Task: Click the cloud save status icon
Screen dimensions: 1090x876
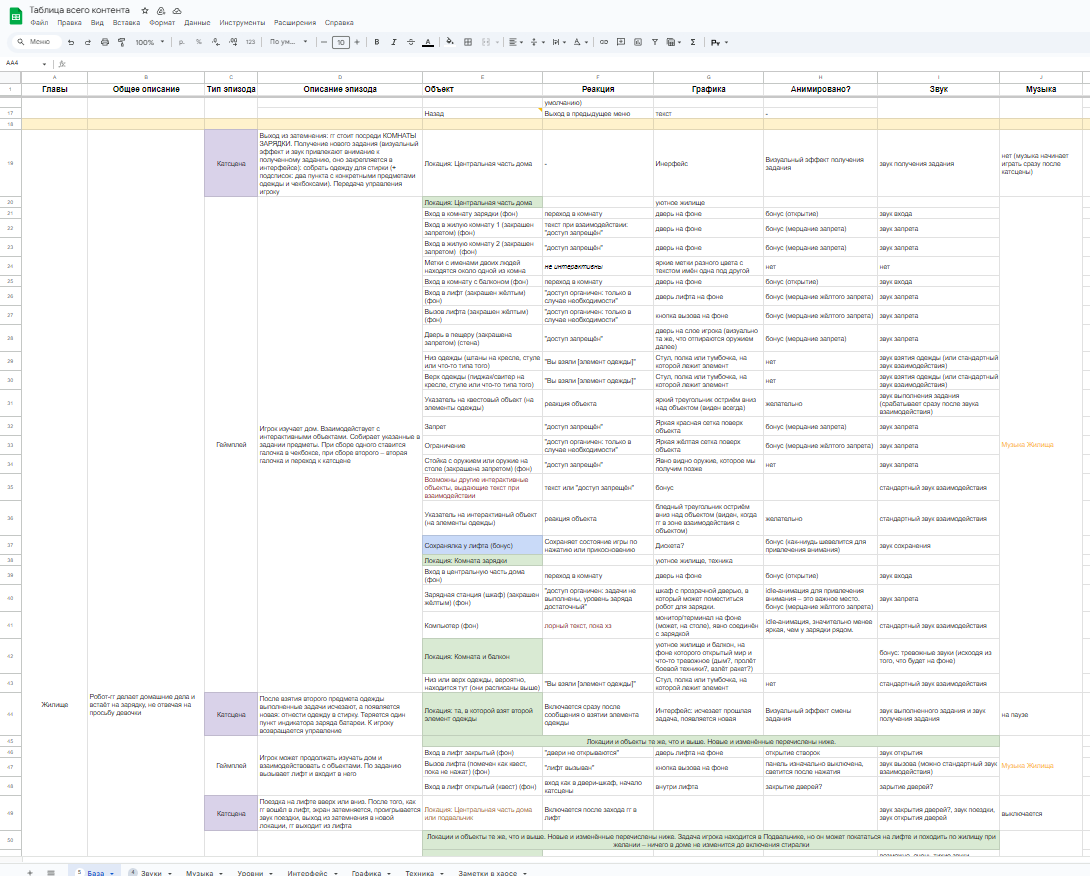Action: click(177, 10)
